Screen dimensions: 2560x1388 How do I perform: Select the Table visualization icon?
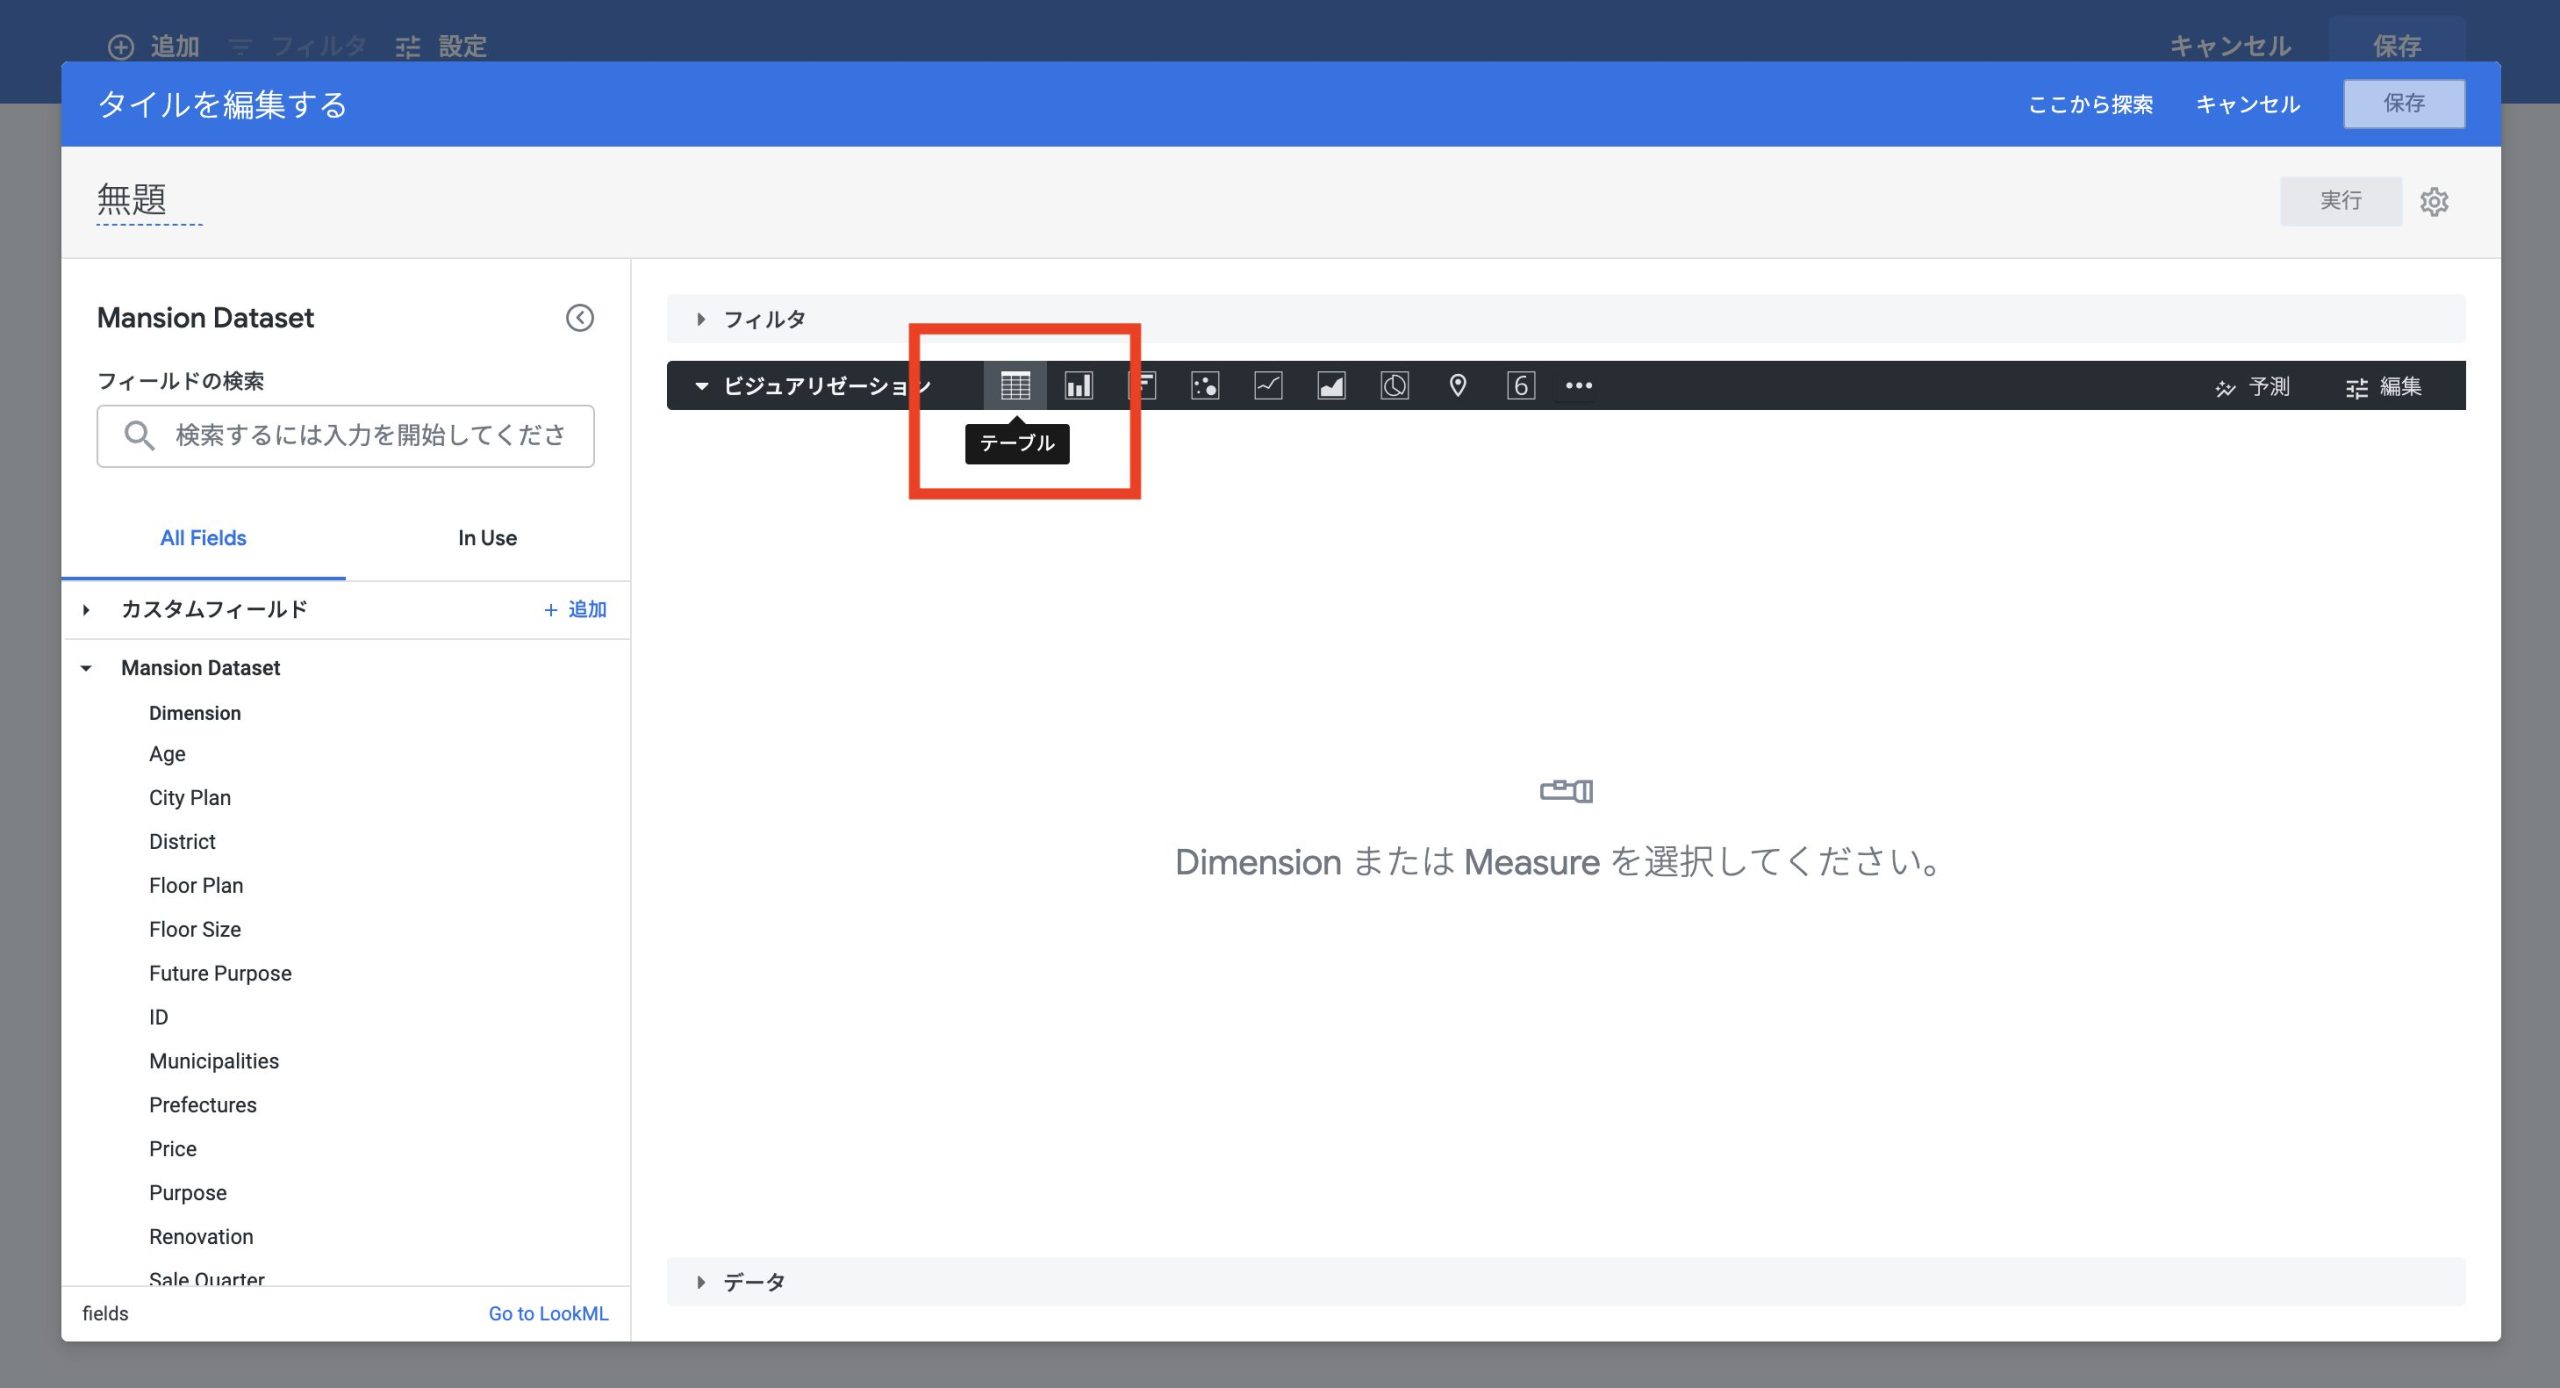tap(1015, 386)
